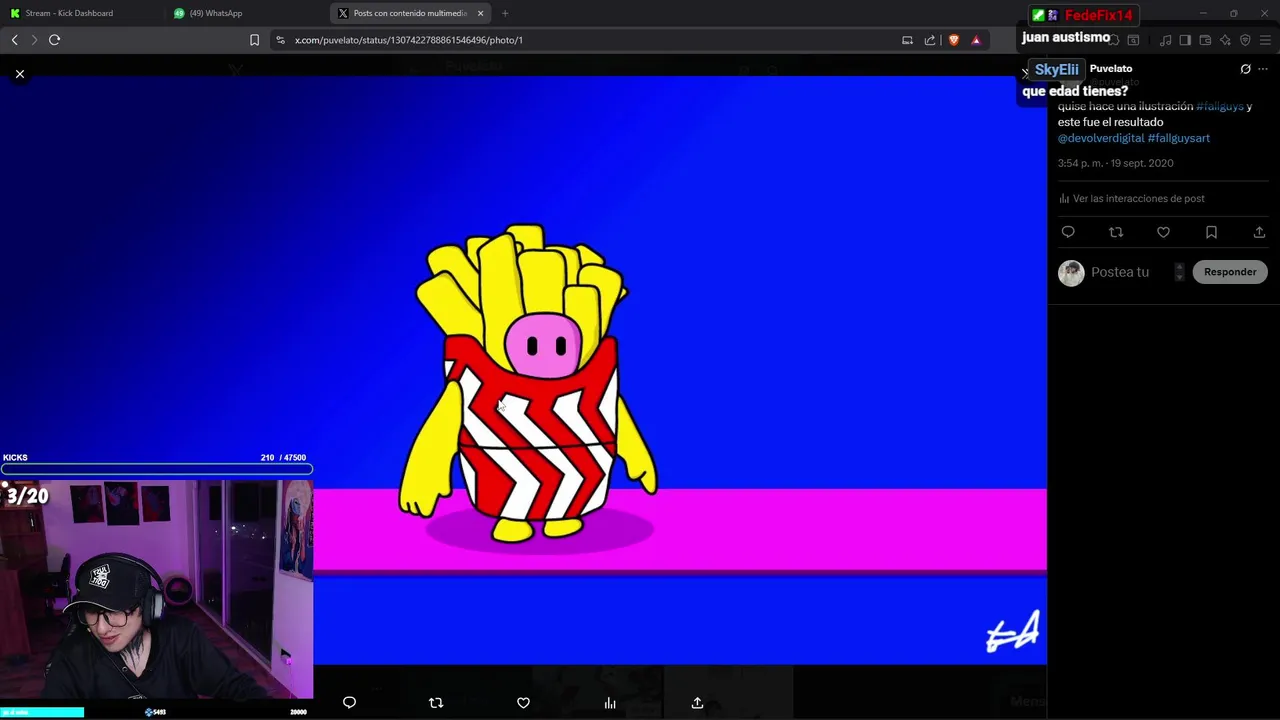The height and width of the screenshot is (720, 1280).
Task: Close the X posts tab
Action: (481, 13)
